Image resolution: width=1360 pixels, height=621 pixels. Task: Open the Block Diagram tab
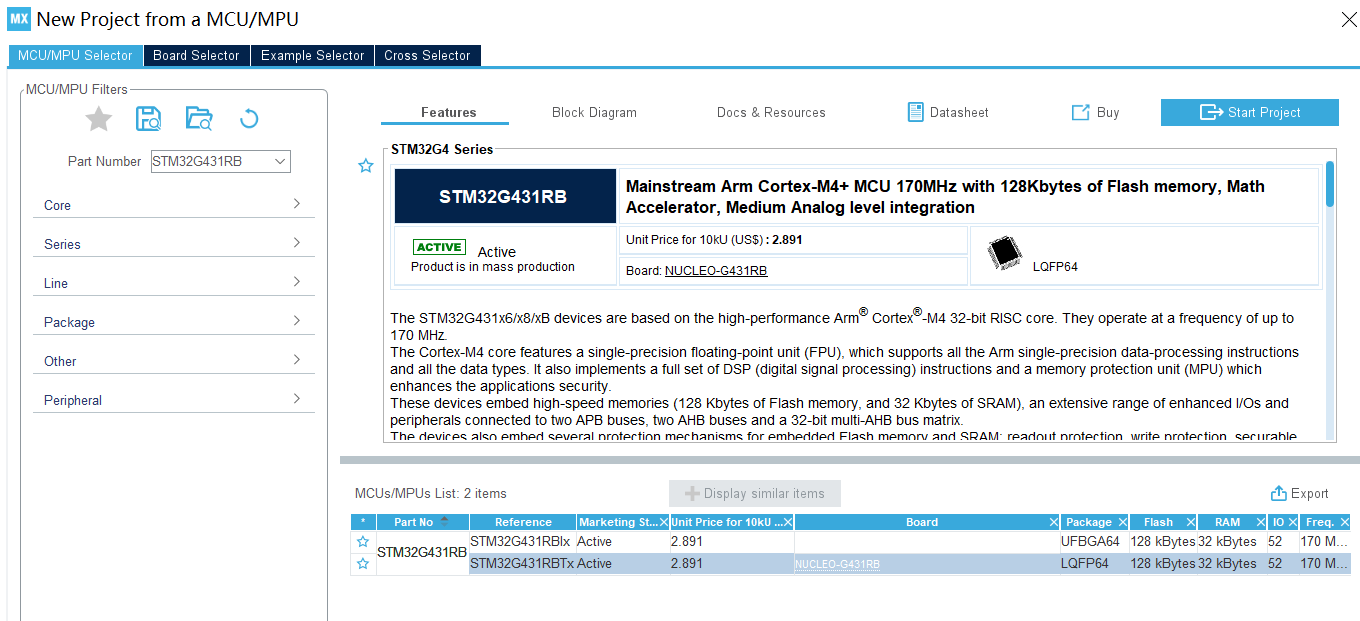(594, 112)
